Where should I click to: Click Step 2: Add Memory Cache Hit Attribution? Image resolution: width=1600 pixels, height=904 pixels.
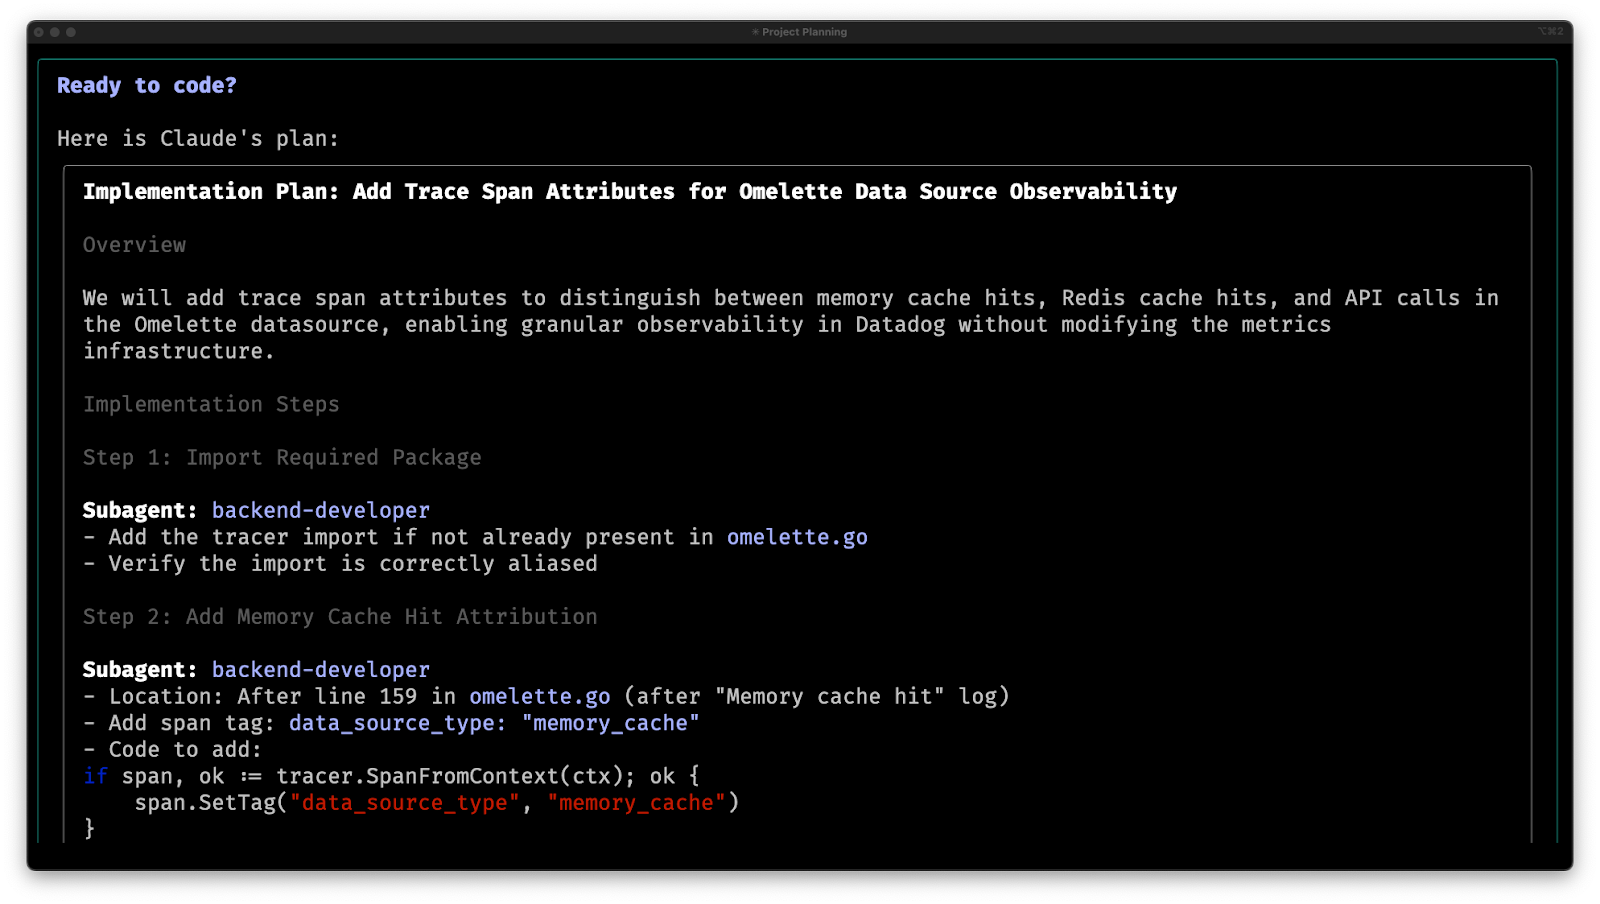(340, 617)
